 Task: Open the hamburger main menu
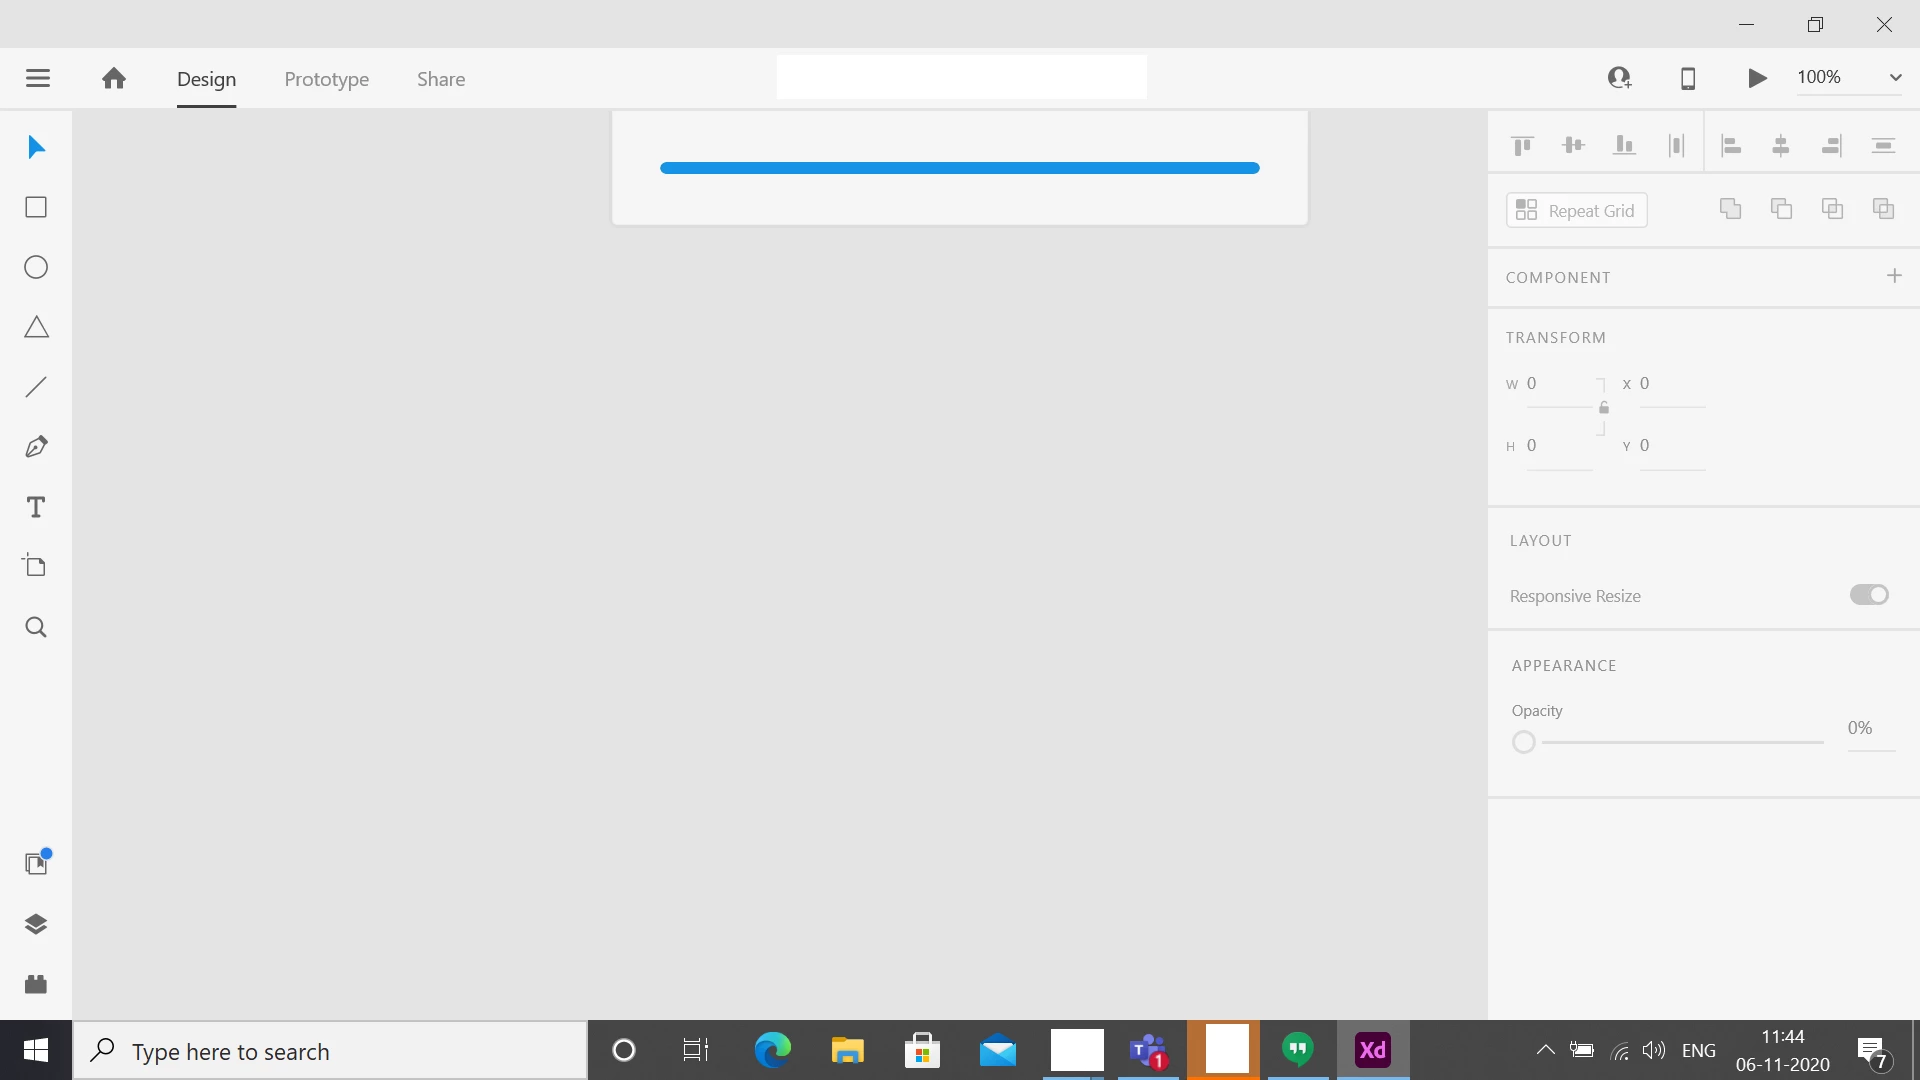(38, 78)
